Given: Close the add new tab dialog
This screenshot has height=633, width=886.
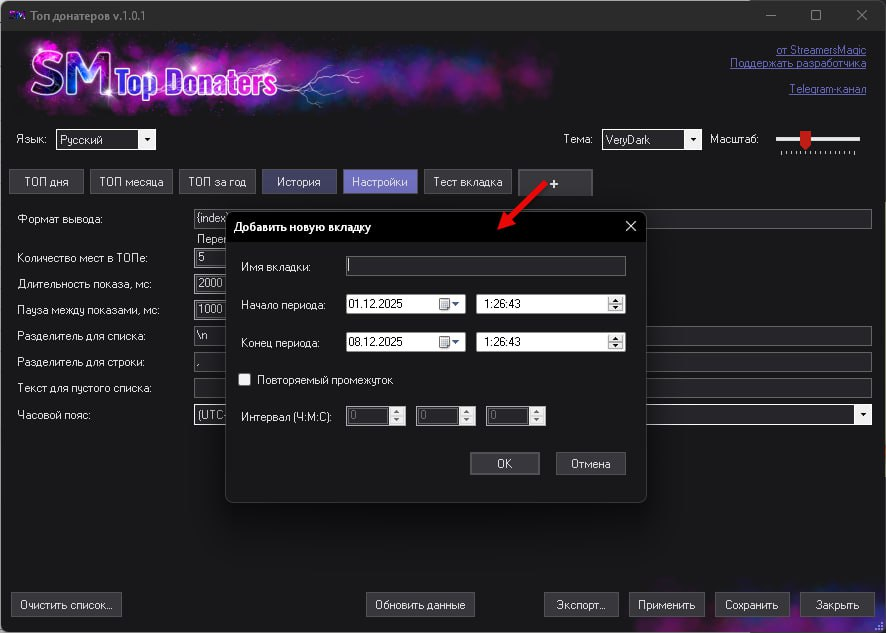Looking at the screenshot, I should [x=630, y=227].
